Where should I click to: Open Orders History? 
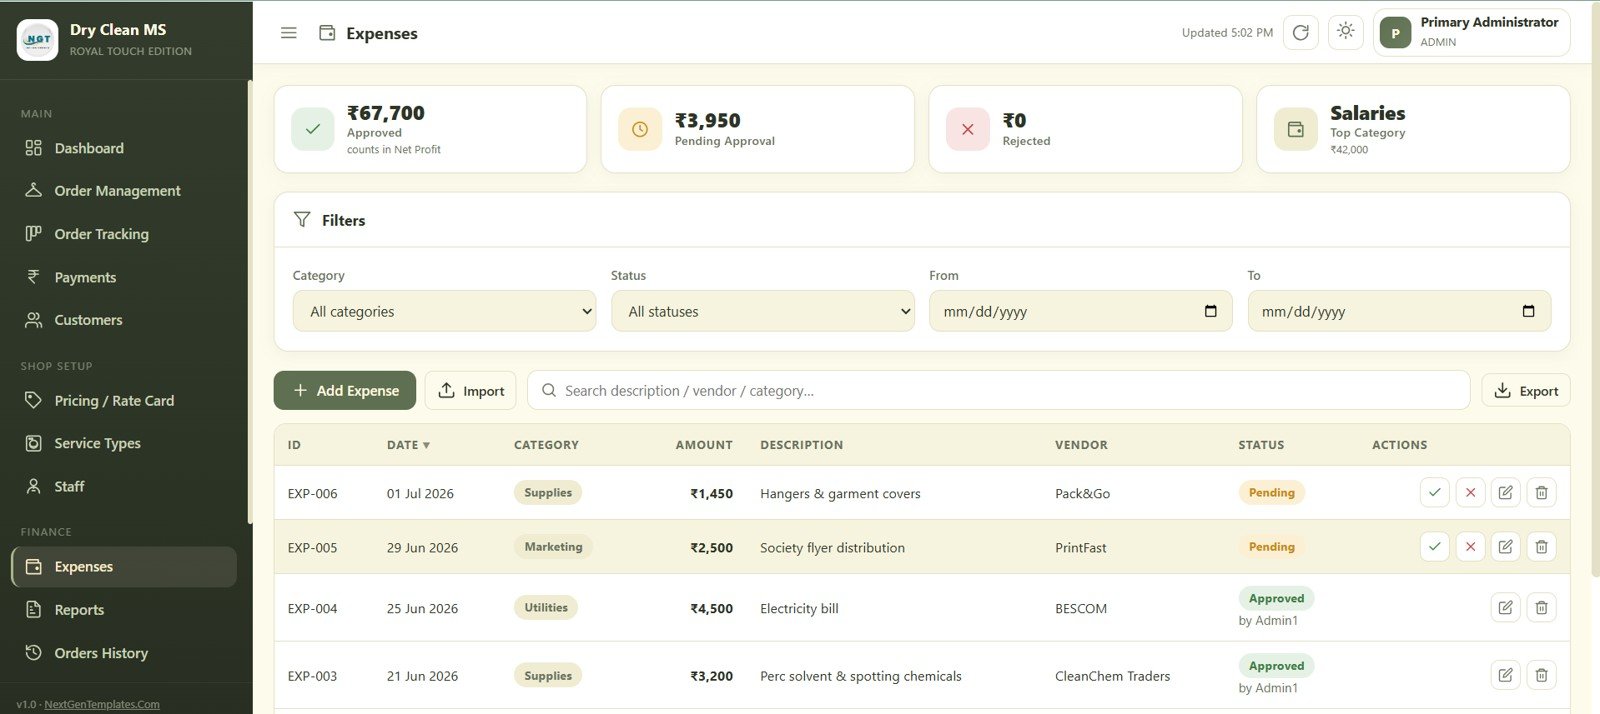(124, 653)
